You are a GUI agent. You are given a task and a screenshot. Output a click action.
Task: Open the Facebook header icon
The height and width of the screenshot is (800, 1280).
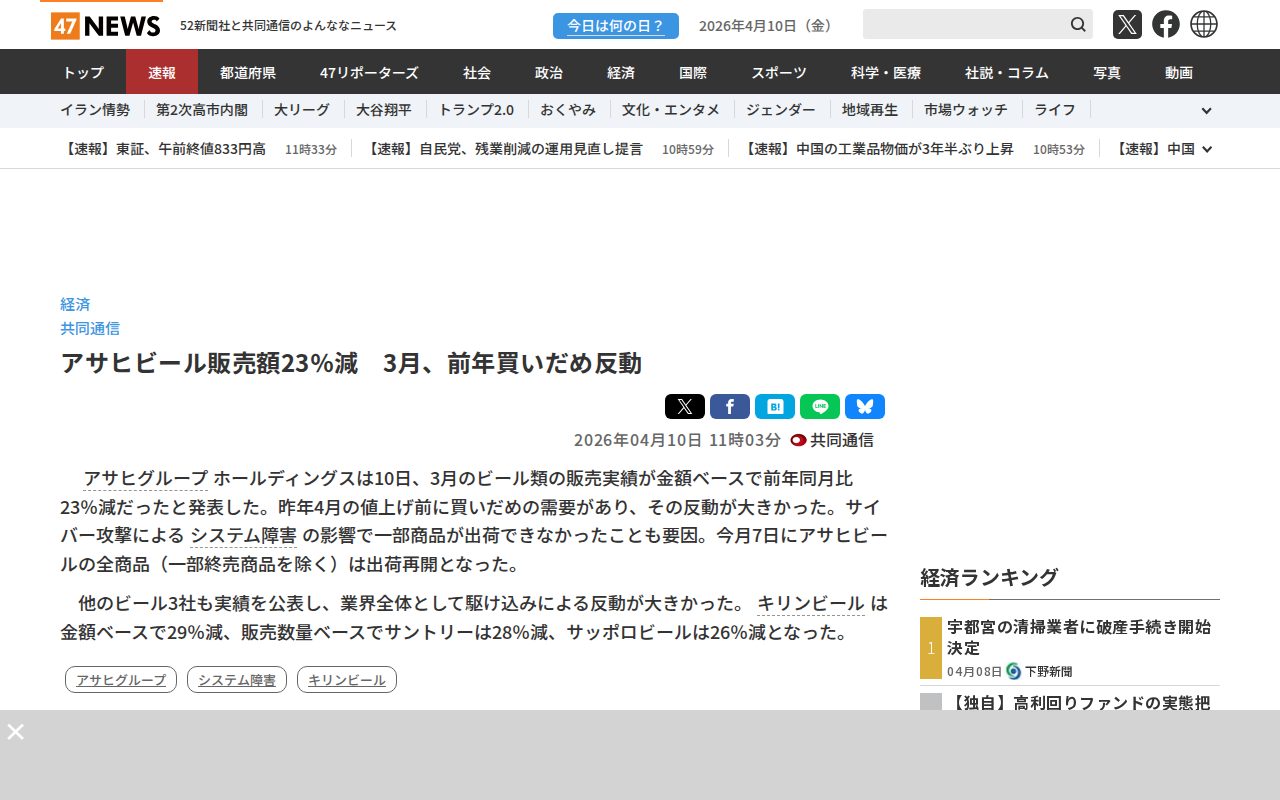pos(1166,24)
